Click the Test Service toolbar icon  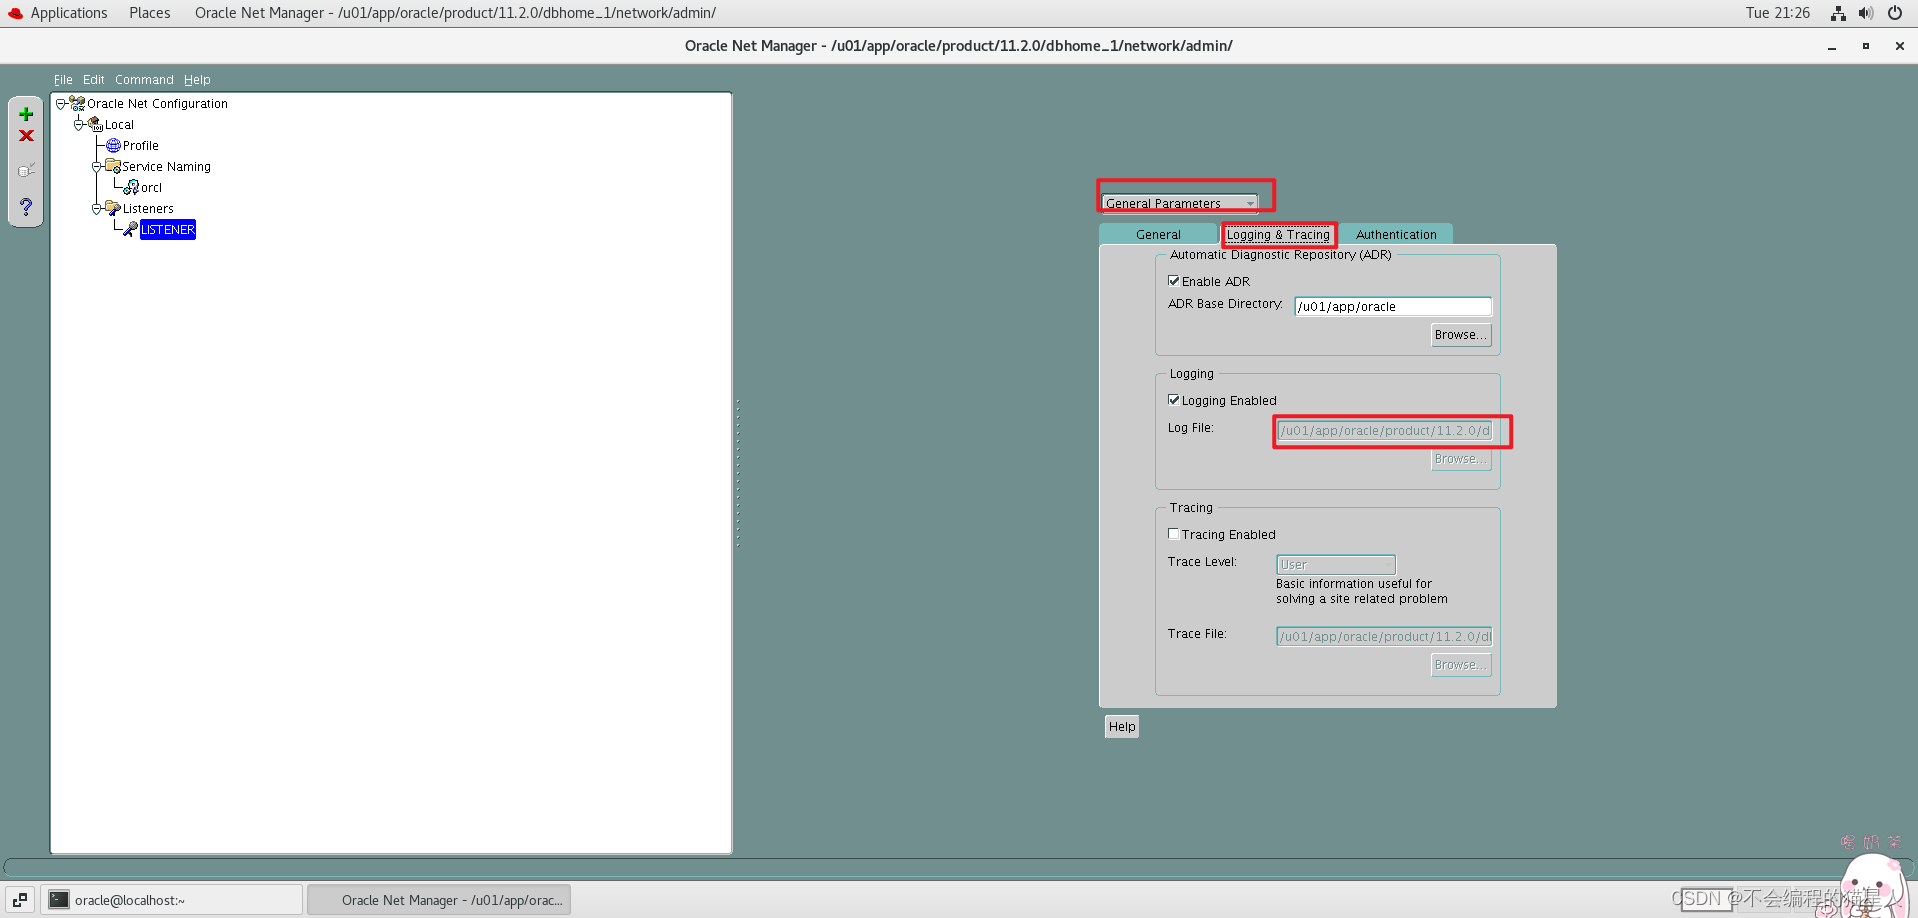click(x=26, y=170)
